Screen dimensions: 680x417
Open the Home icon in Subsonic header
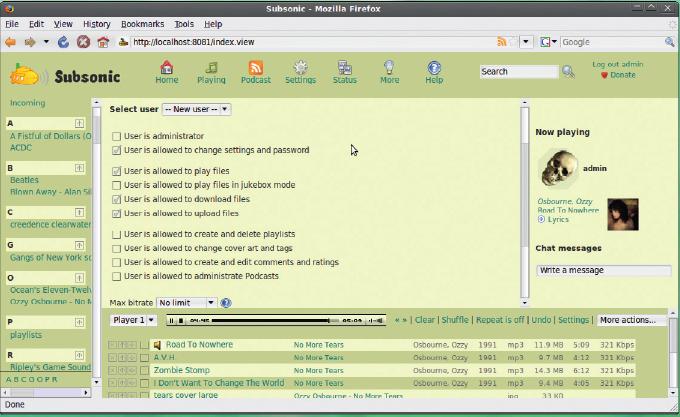(167, 68)
